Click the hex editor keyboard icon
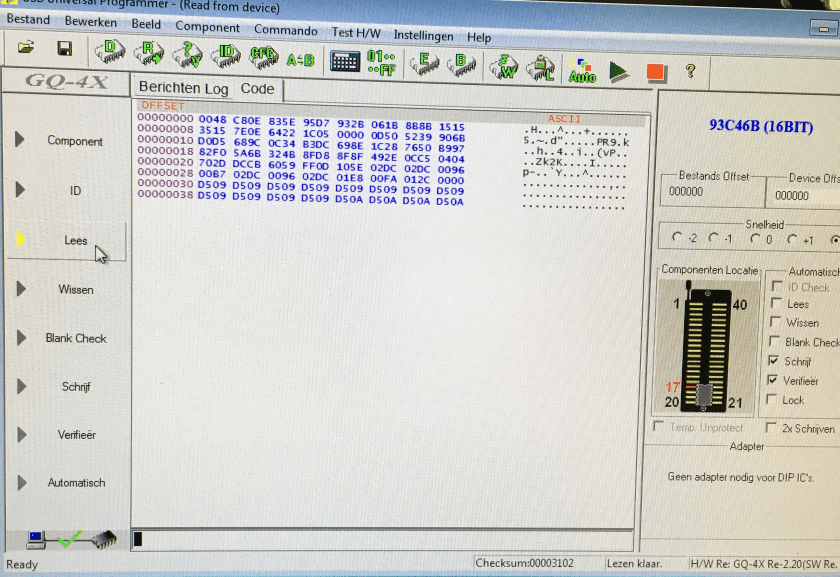The height and width of the screenshot is (577, 840). click(x=345, y=61)
